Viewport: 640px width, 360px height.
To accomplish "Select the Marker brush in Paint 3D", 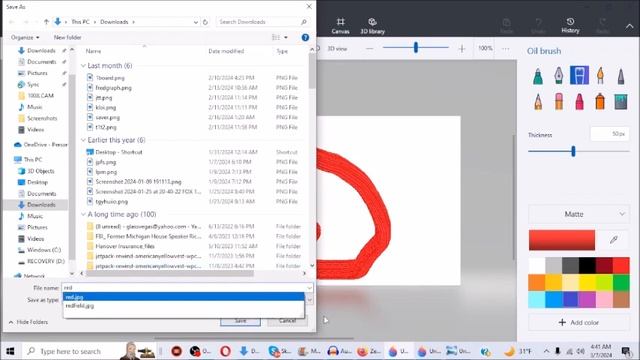I will tap(538, 76).
